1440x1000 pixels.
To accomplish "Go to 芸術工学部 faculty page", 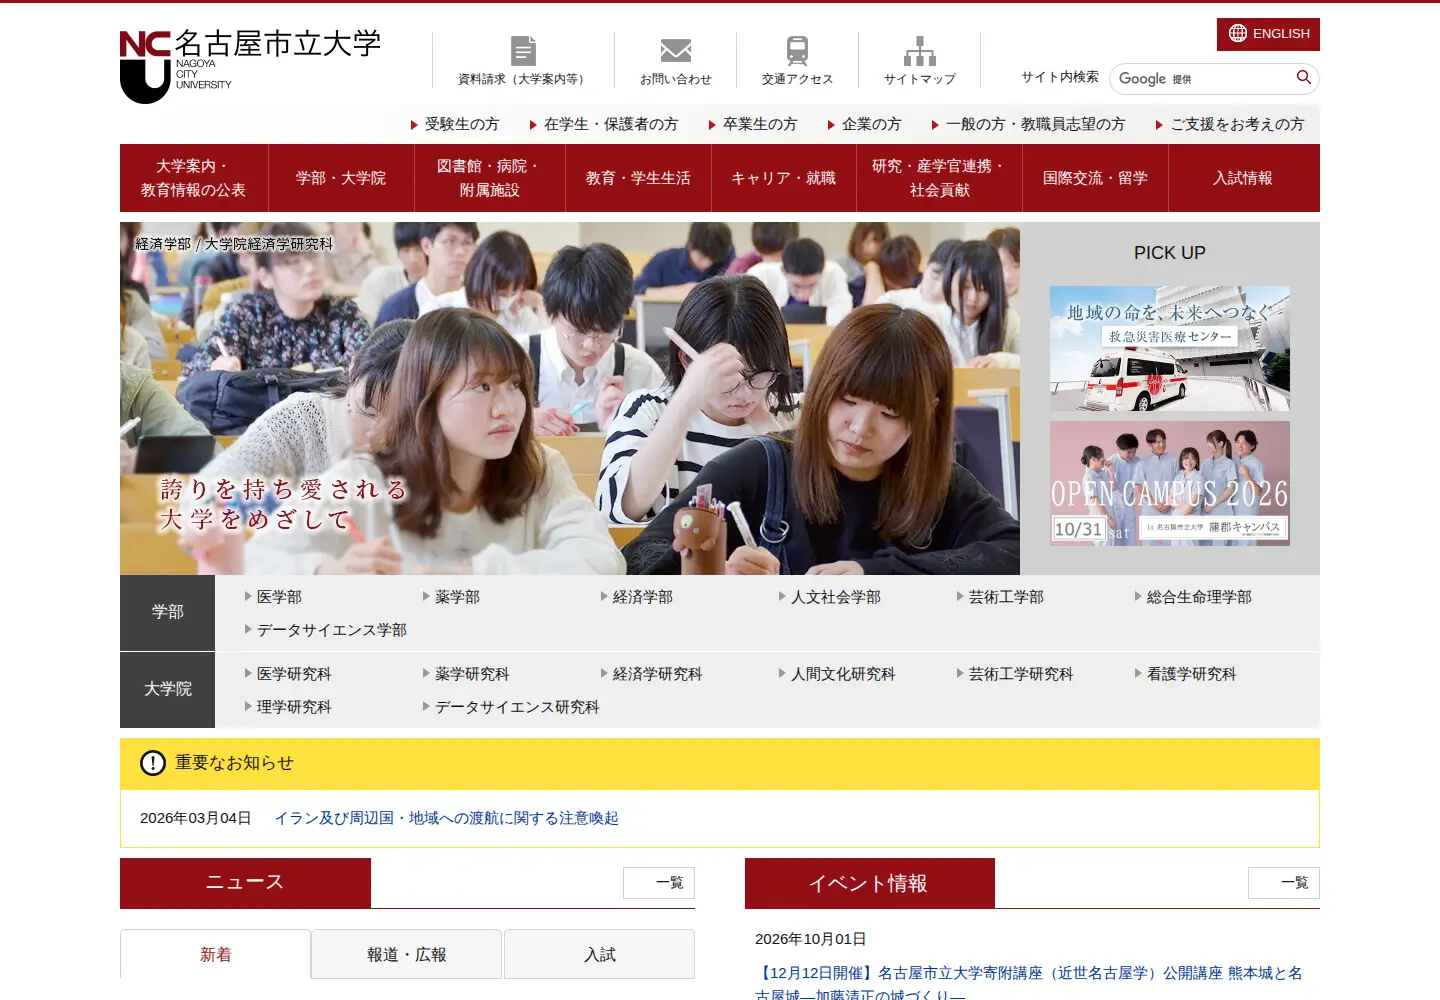I will point(1000,597).
